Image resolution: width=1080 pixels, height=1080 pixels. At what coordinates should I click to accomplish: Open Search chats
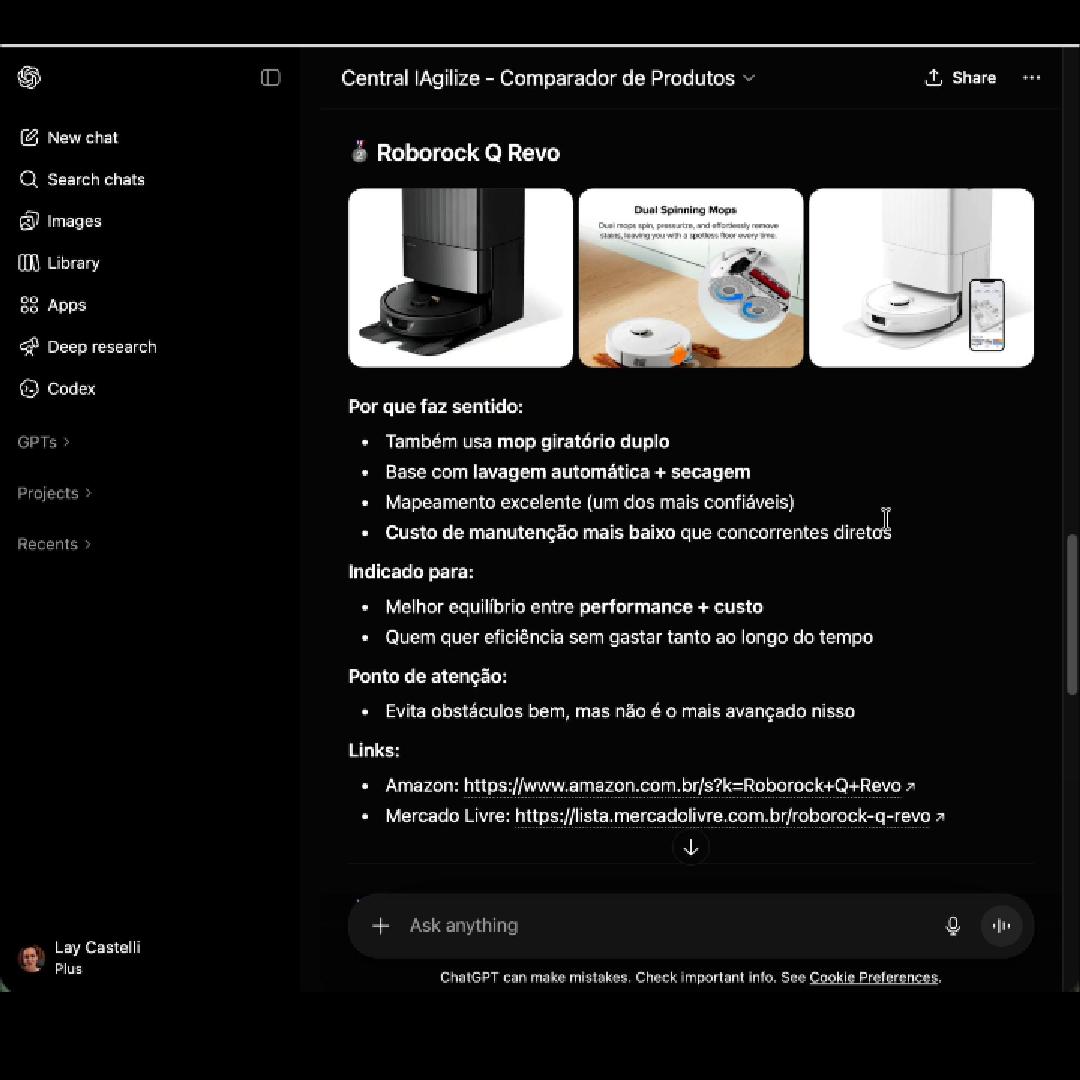(x=82, y=180)
